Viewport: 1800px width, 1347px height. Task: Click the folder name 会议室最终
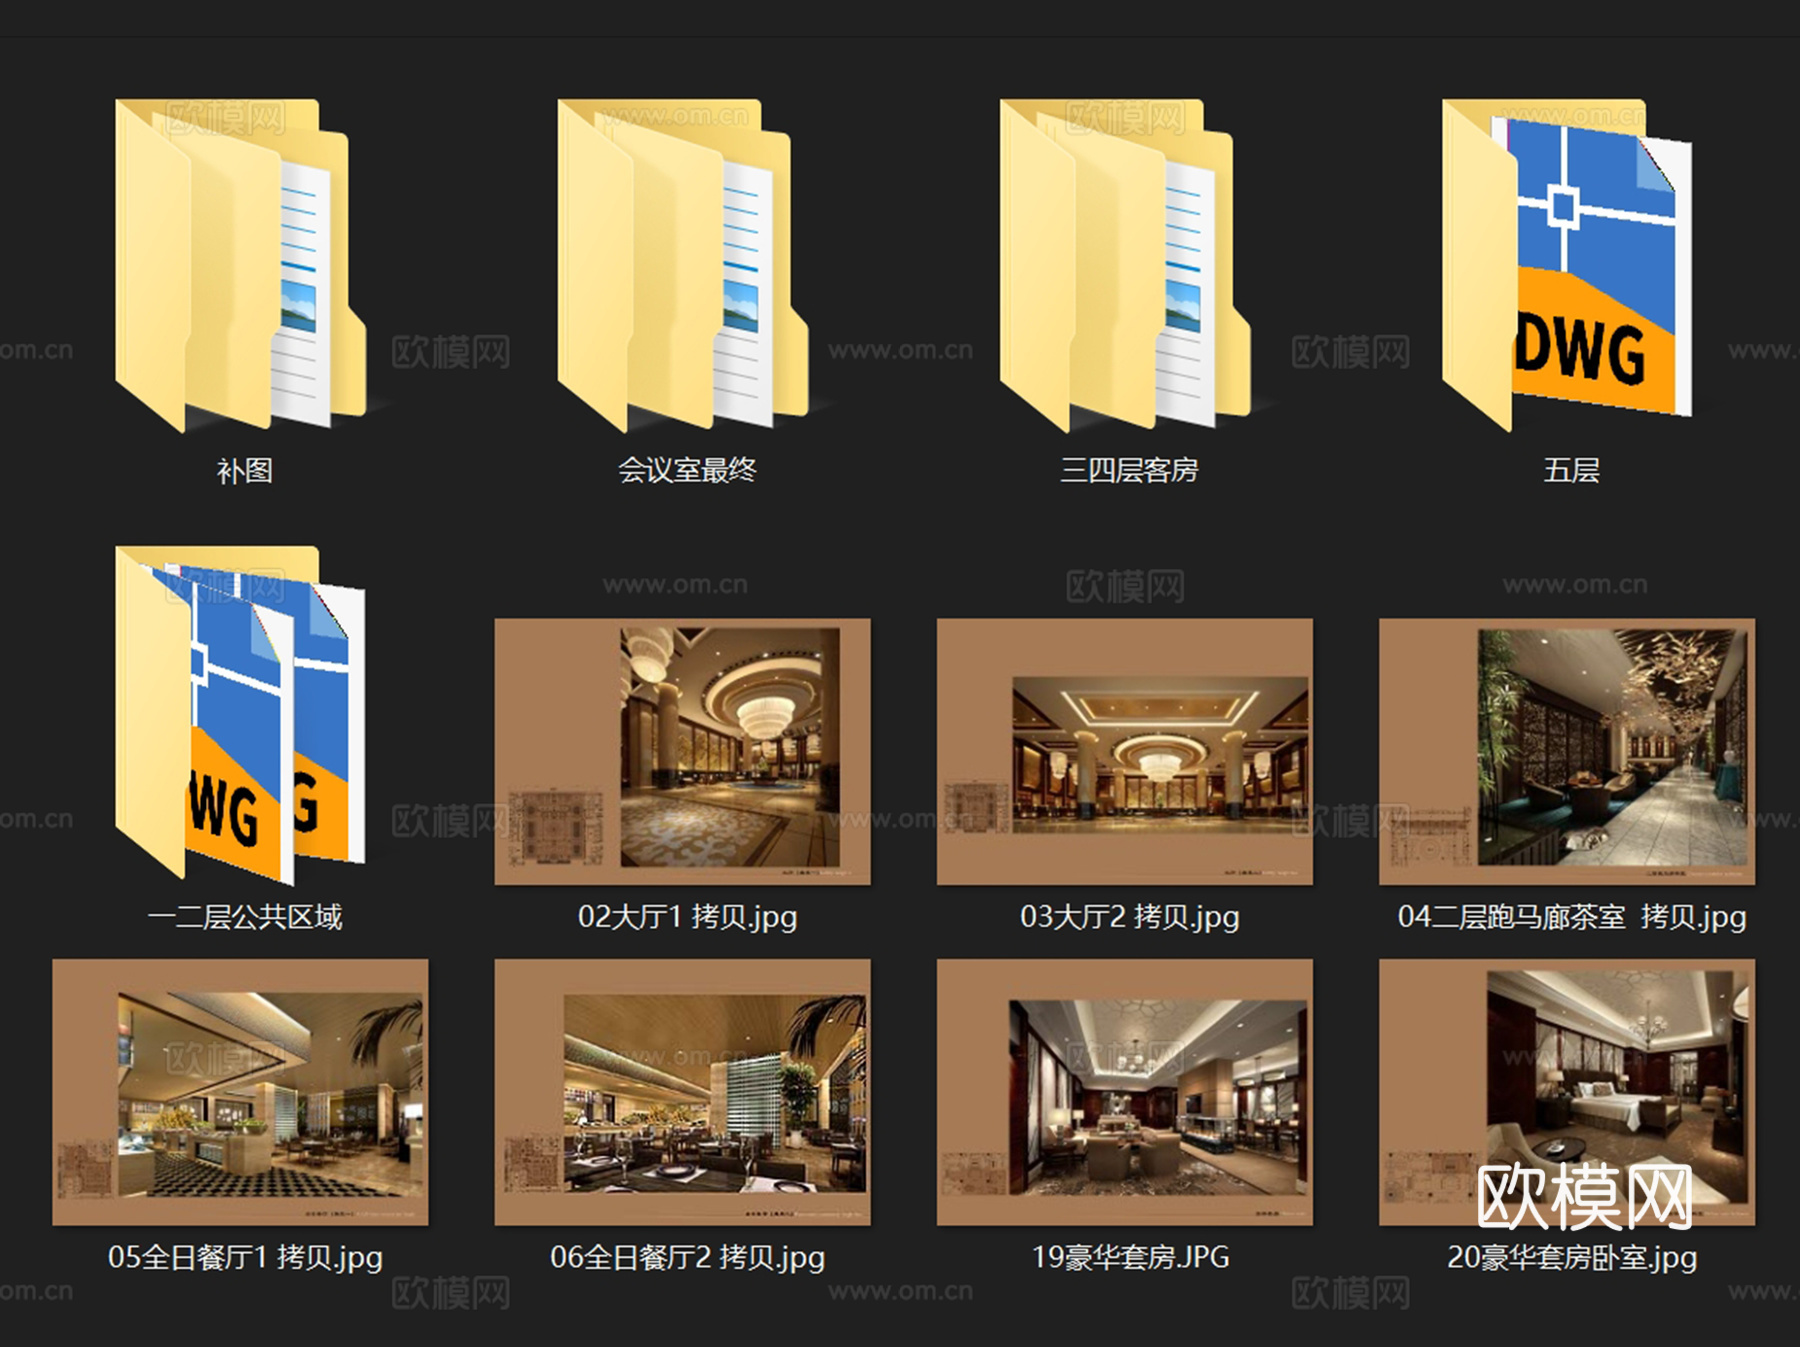pyautogui.click(x=687, y=470)
